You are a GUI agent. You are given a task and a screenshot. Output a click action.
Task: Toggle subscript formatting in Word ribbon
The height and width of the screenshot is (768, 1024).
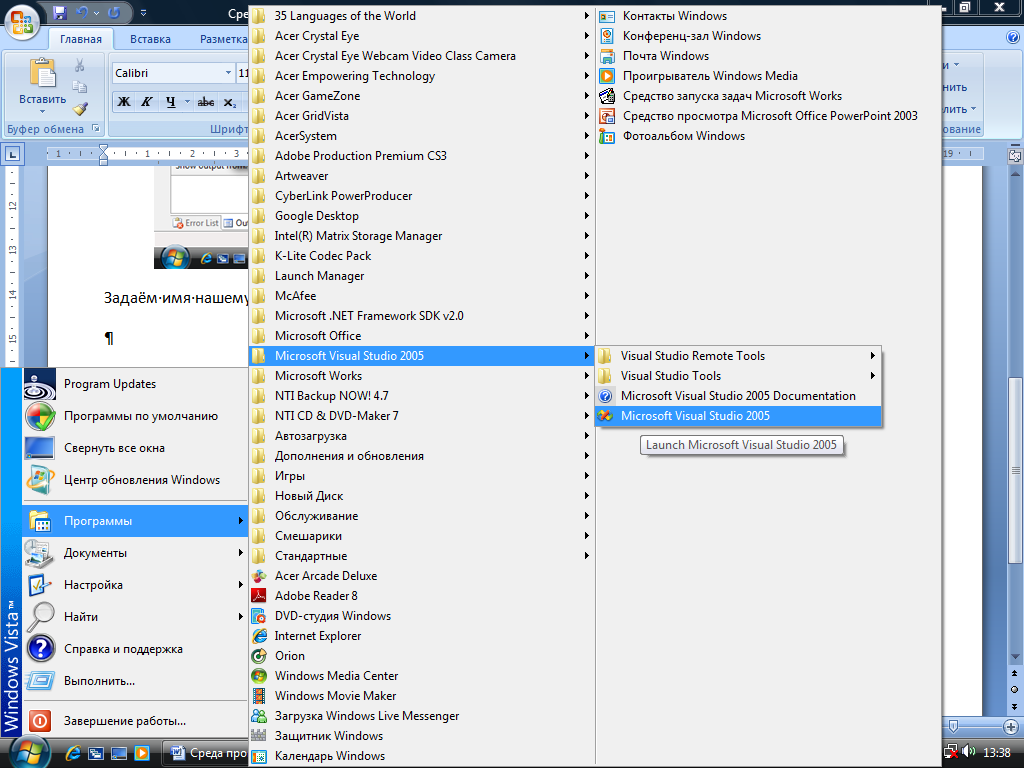pos(230,102)
